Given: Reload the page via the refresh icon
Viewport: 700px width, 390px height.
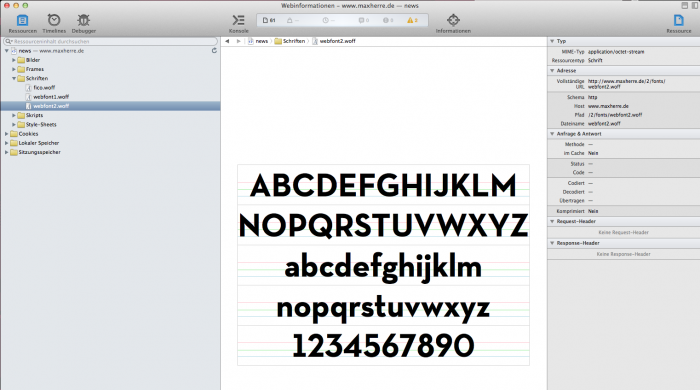Looking at the screenshot, I should click(x=214, y=51).
